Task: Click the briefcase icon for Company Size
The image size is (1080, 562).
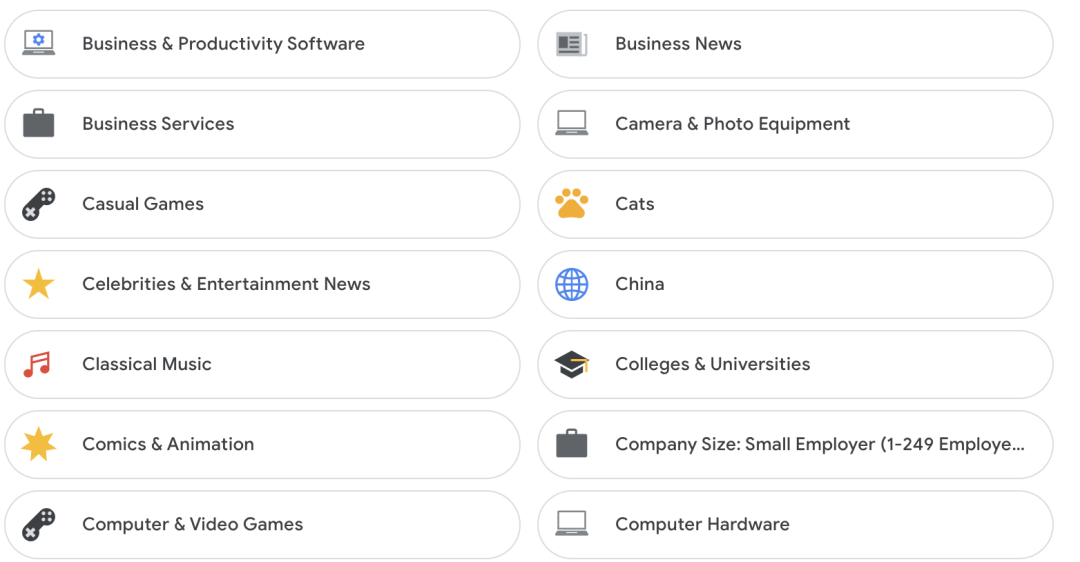Action: pos(572,444)
